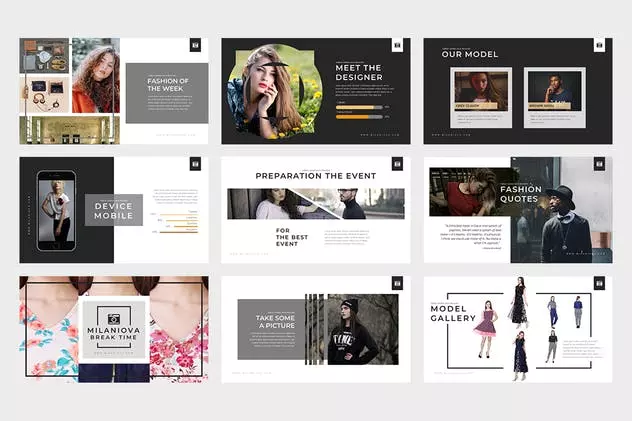Click the Fashion Quotes title text
The width and height of the screenshot is (632, 421).
pyautogui.click(x=521, y=194)
